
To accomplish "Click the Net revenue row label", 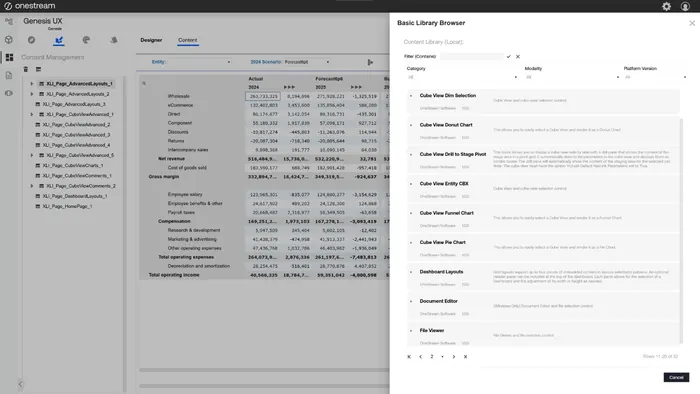I will point(171,159).
